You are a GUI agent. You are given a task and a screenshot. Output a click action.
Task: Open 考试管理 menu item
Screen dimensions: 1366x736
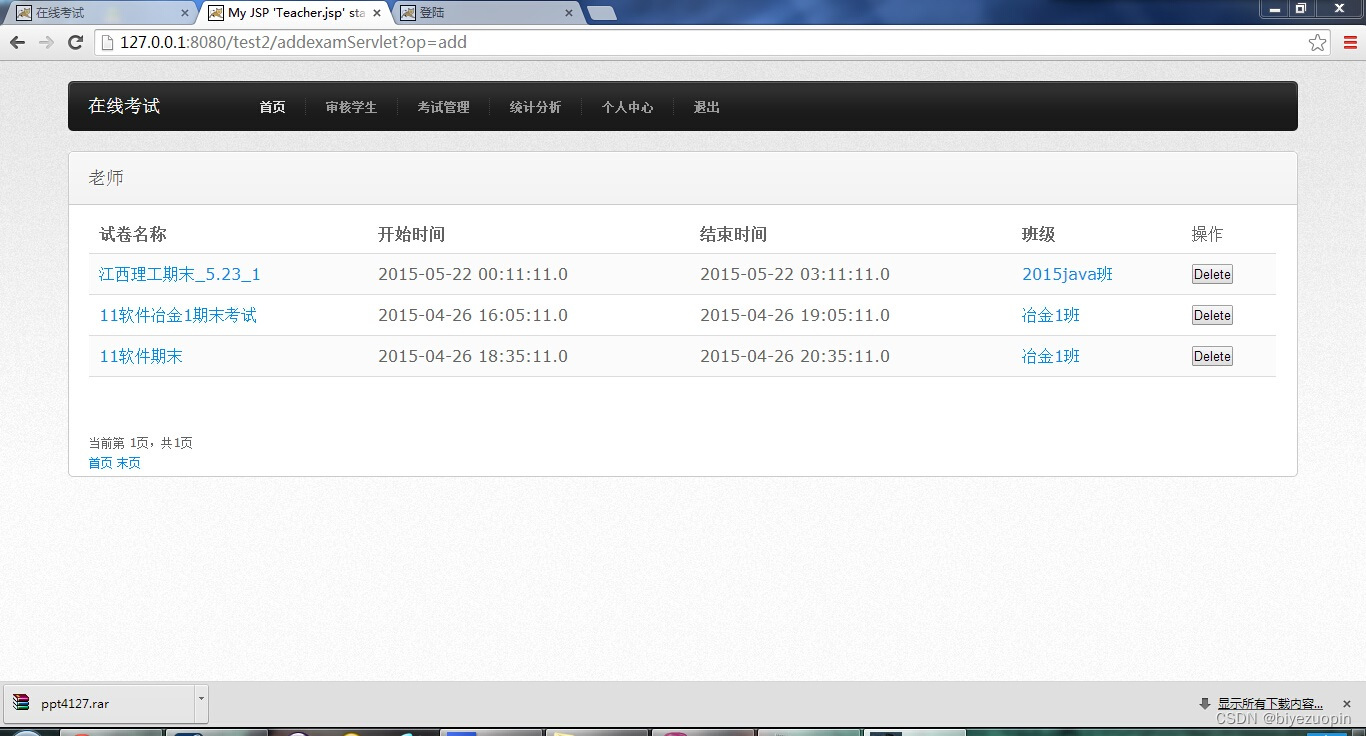pyautogui.click(x=443, y=107)
